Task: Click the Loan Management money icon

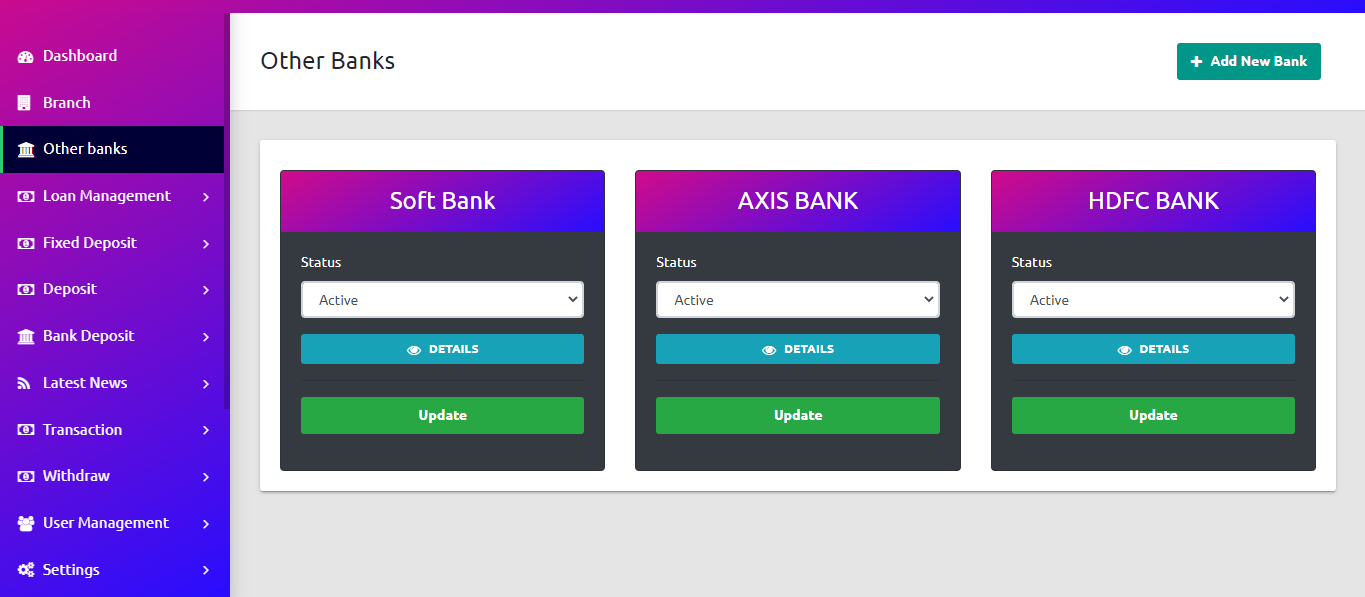Action: pyautogui.click(x=26, y=197)
